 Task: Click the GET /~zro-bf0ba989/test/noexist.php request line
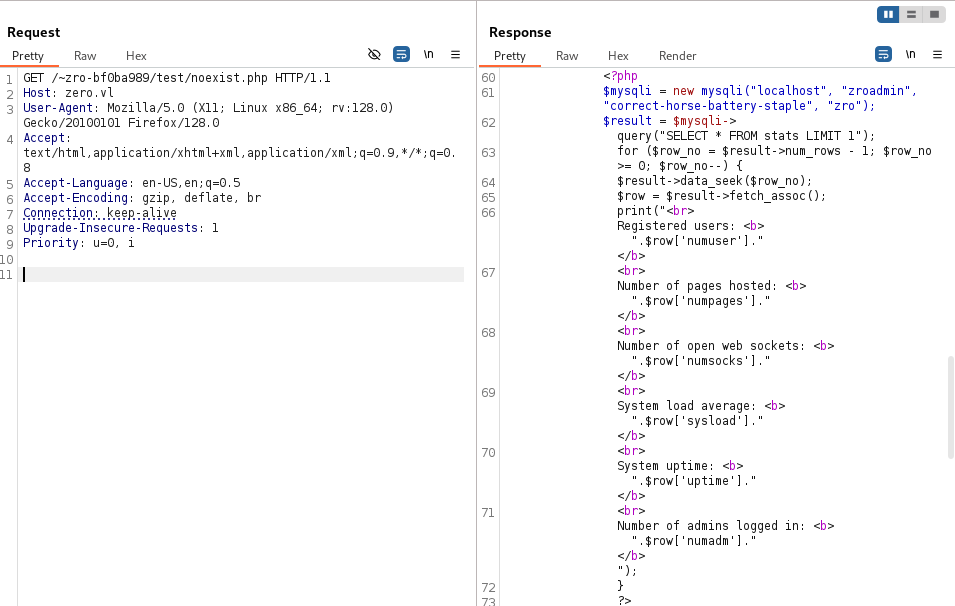177,78
